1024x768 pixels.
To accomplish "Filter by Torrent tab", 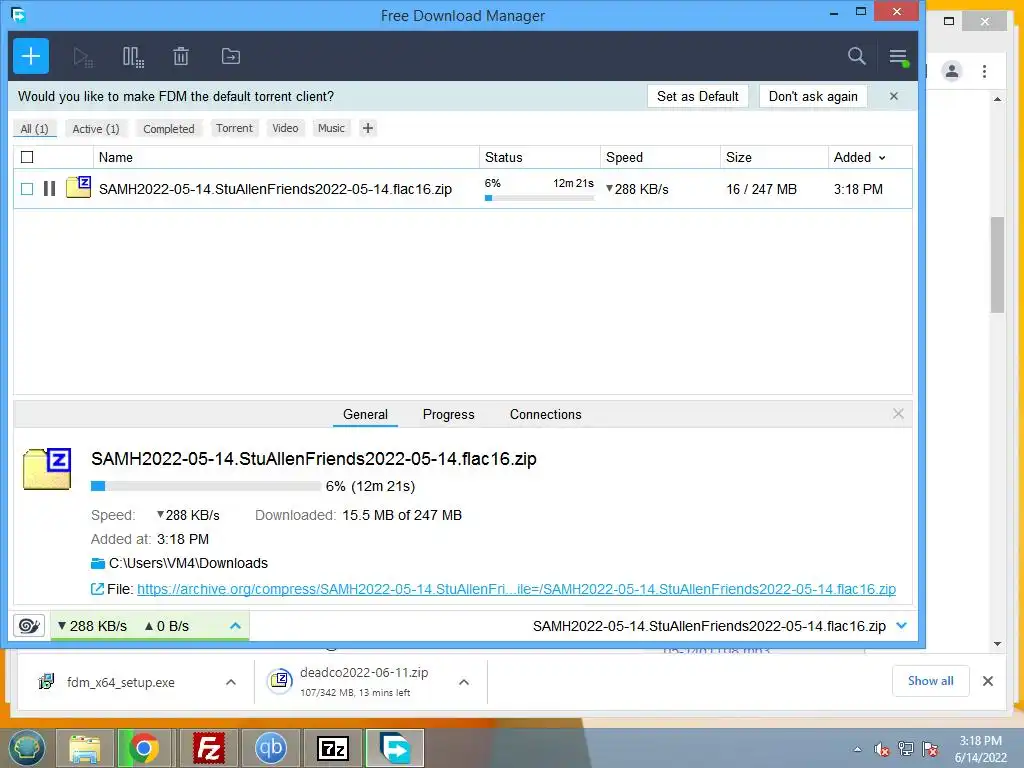I will (234, 128).
